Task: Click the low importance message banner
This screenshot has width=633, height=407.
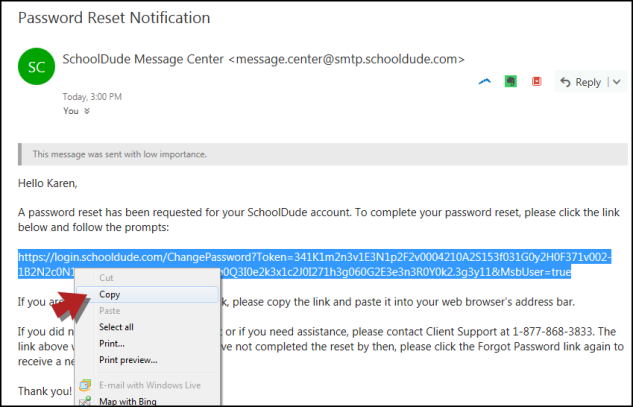Action: click(x=323, y=154)
